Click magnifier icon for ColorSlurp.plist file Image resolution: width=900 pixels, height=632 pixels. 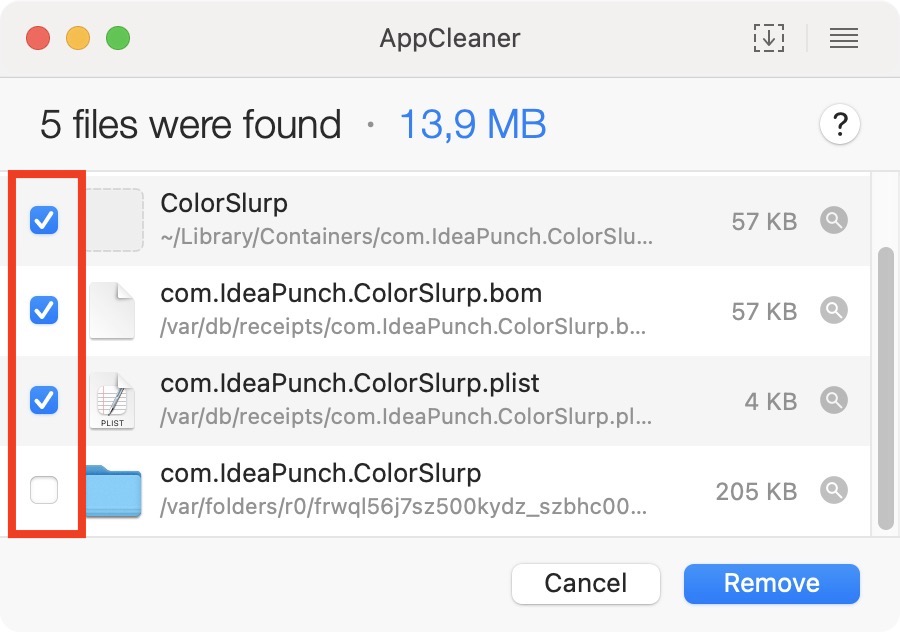click(x=833, y=401)
